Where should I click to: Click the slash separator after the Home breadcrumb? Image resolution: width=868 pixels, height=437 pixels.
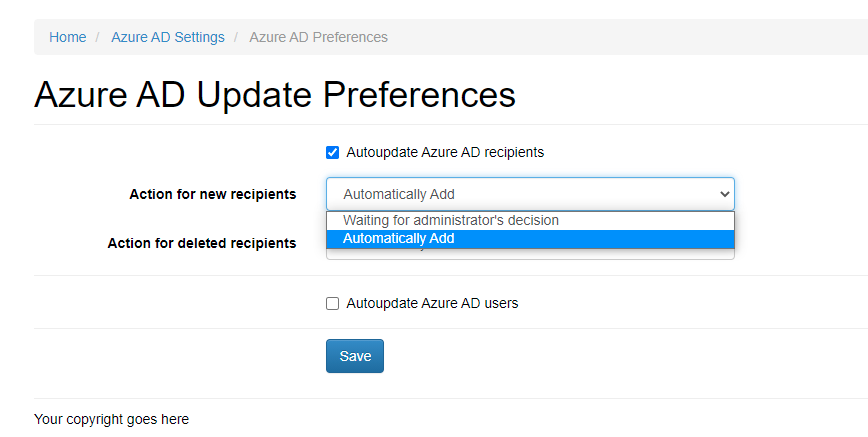[98, 37]
